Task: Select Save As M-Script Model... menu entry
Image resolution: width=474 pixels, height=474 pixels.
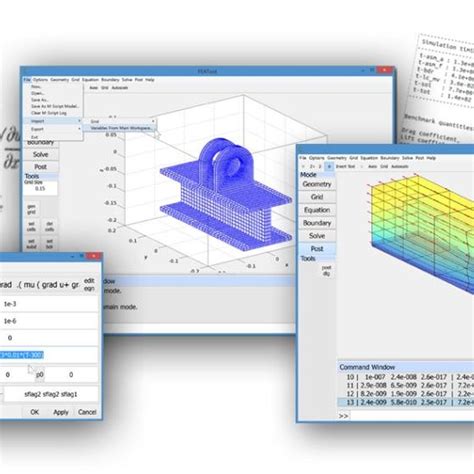Action: [55, 106]
